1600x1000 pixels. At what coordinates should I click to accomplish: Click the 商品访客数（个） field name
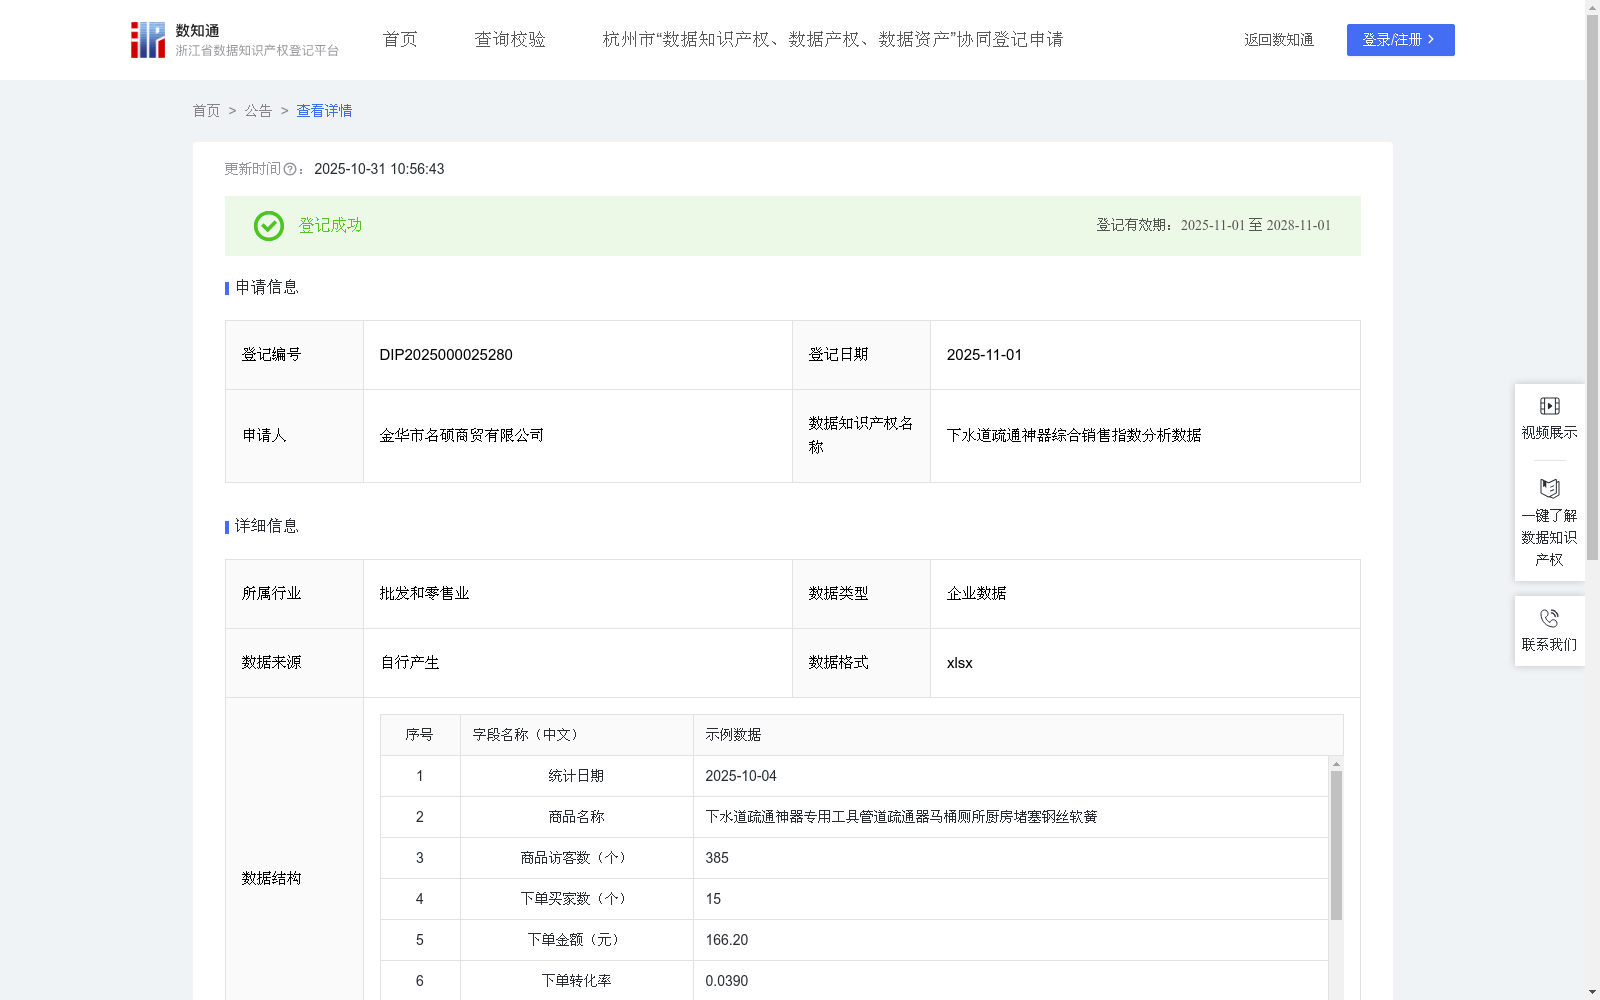pos(576,858)
